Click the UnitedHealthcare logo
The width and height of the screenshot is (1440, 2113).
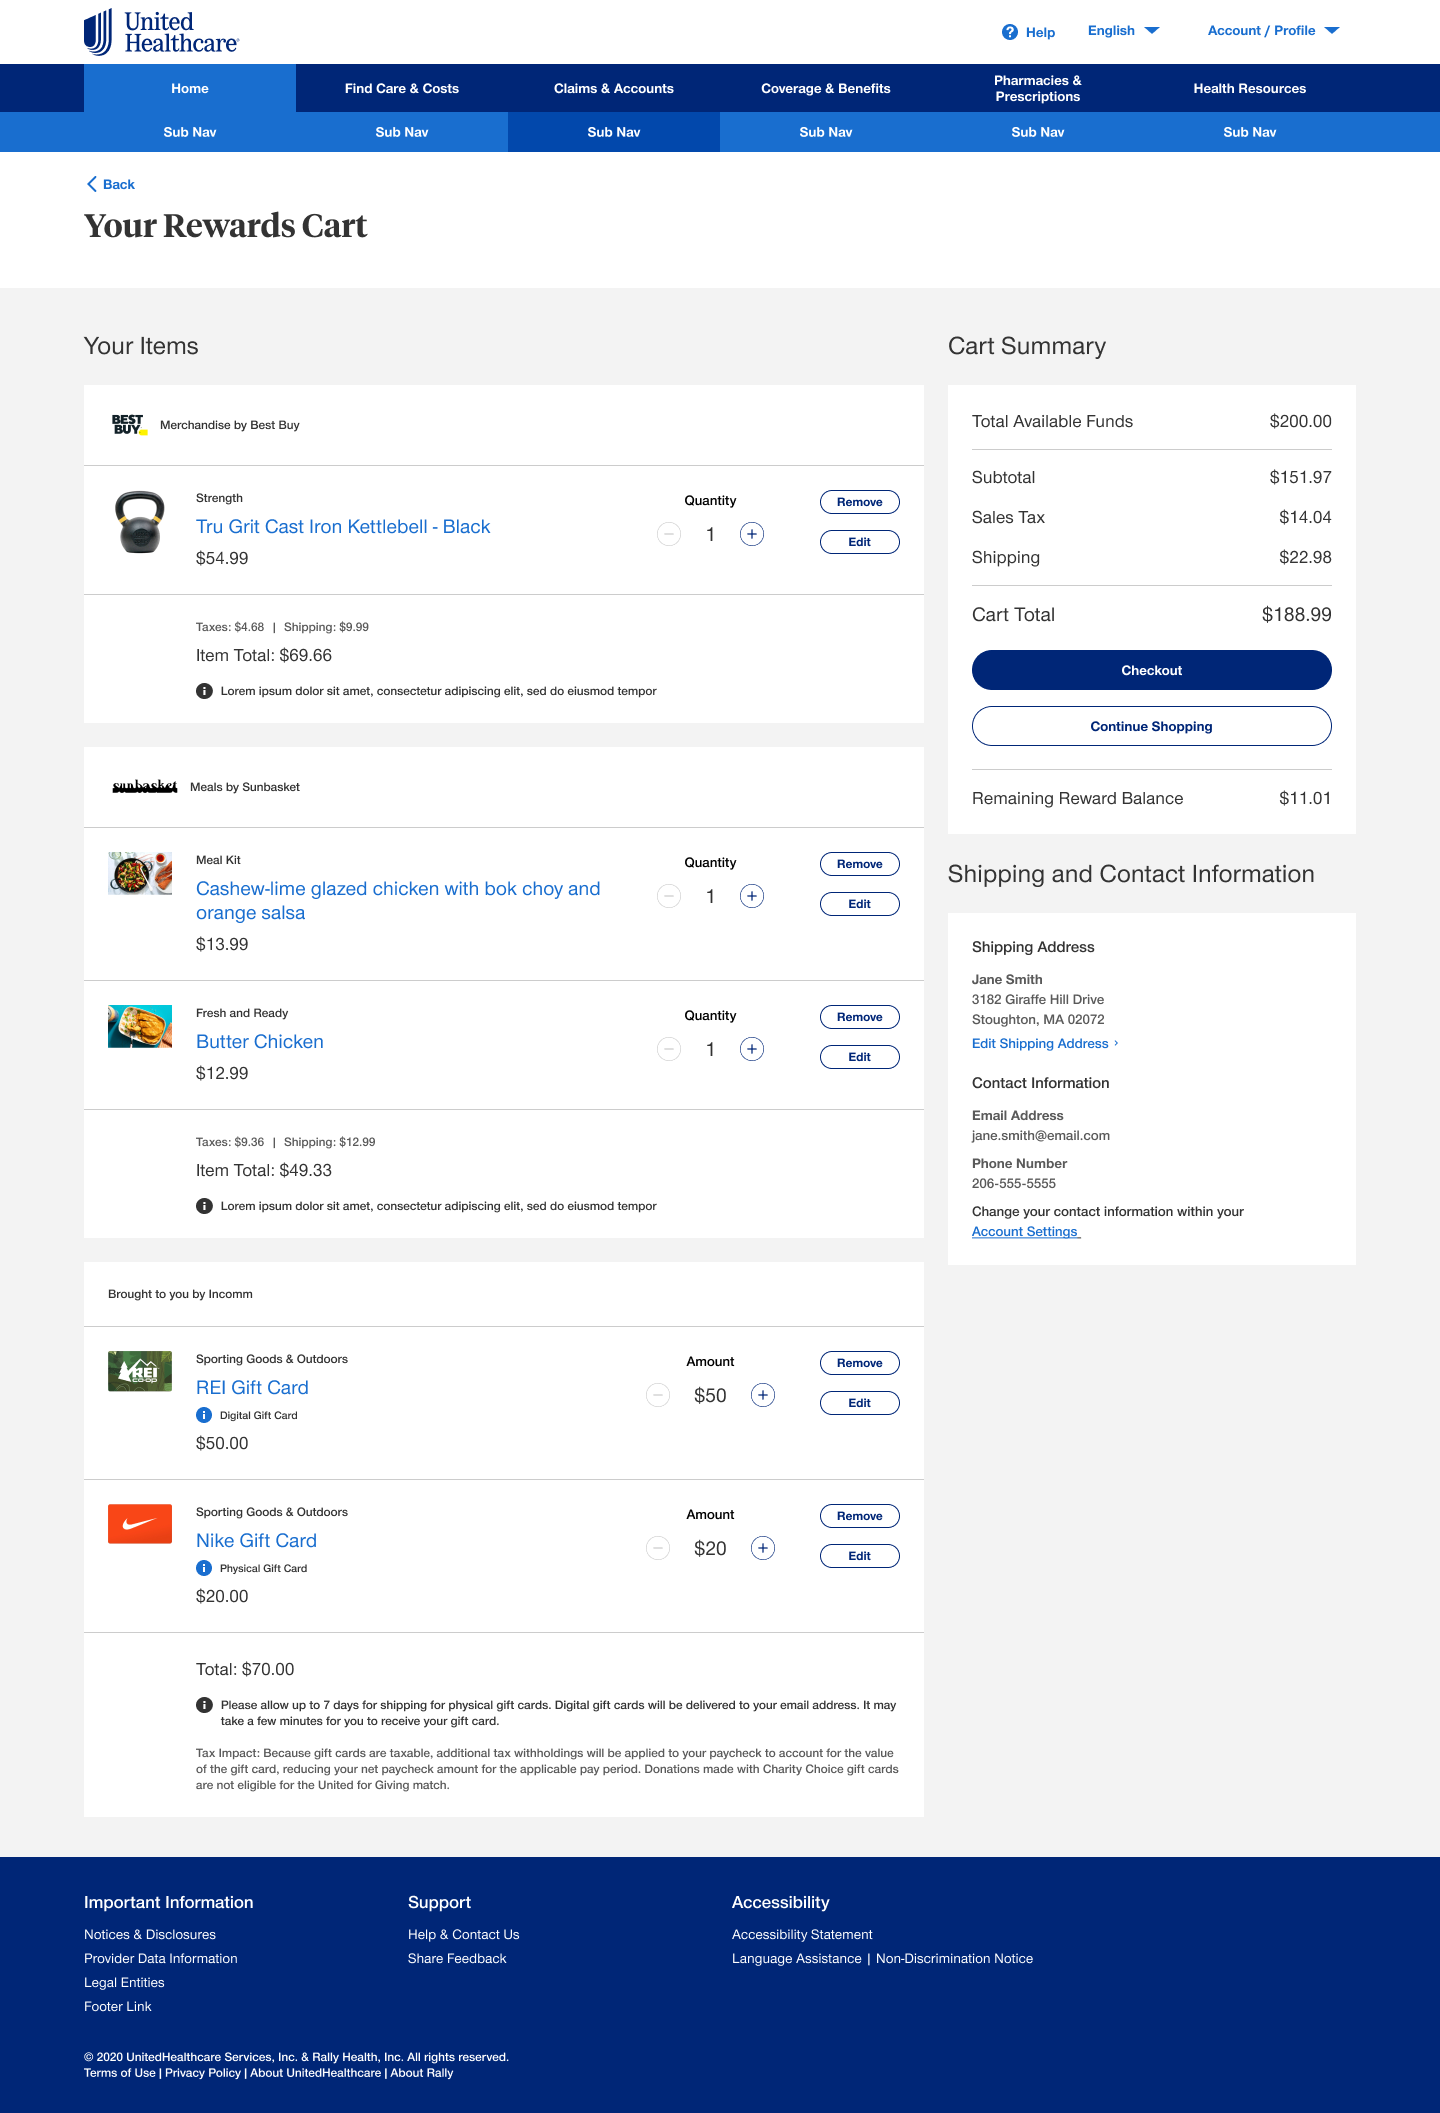[x=161, y=32]
